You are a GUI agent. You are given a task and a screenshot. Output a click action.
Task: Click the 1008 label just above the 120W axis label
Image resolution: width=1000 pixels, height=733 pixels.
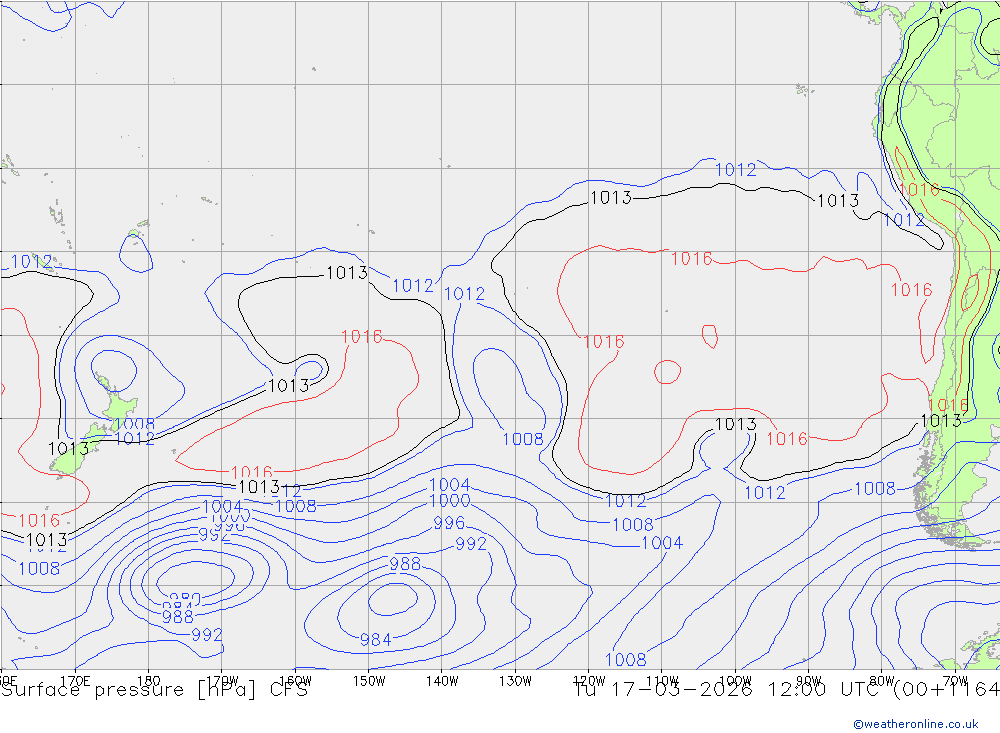(625, 659)
